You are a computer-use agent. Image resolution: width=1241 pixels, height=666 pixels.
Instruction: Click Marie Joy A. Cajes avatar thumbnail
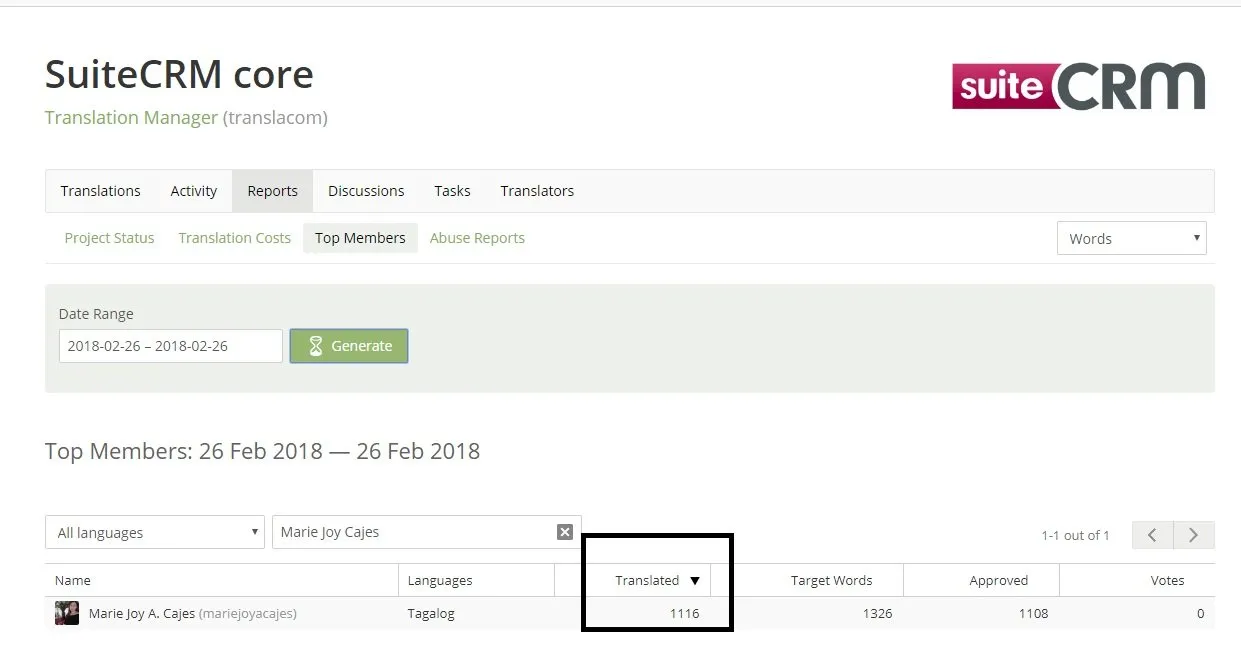click(x=67, y=613)
